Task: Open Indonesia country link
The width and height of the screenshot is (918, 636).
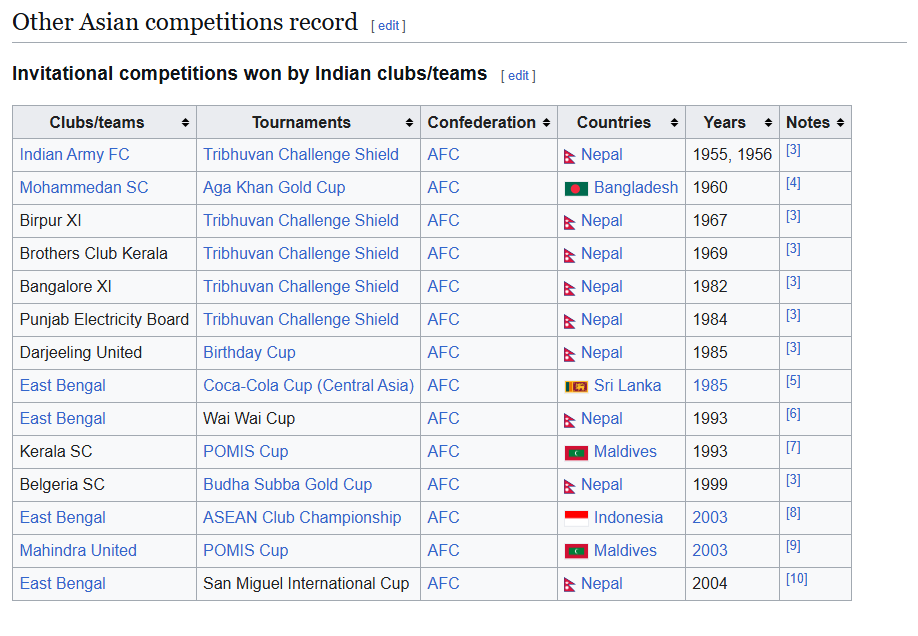Action: (x=628, y=518)
